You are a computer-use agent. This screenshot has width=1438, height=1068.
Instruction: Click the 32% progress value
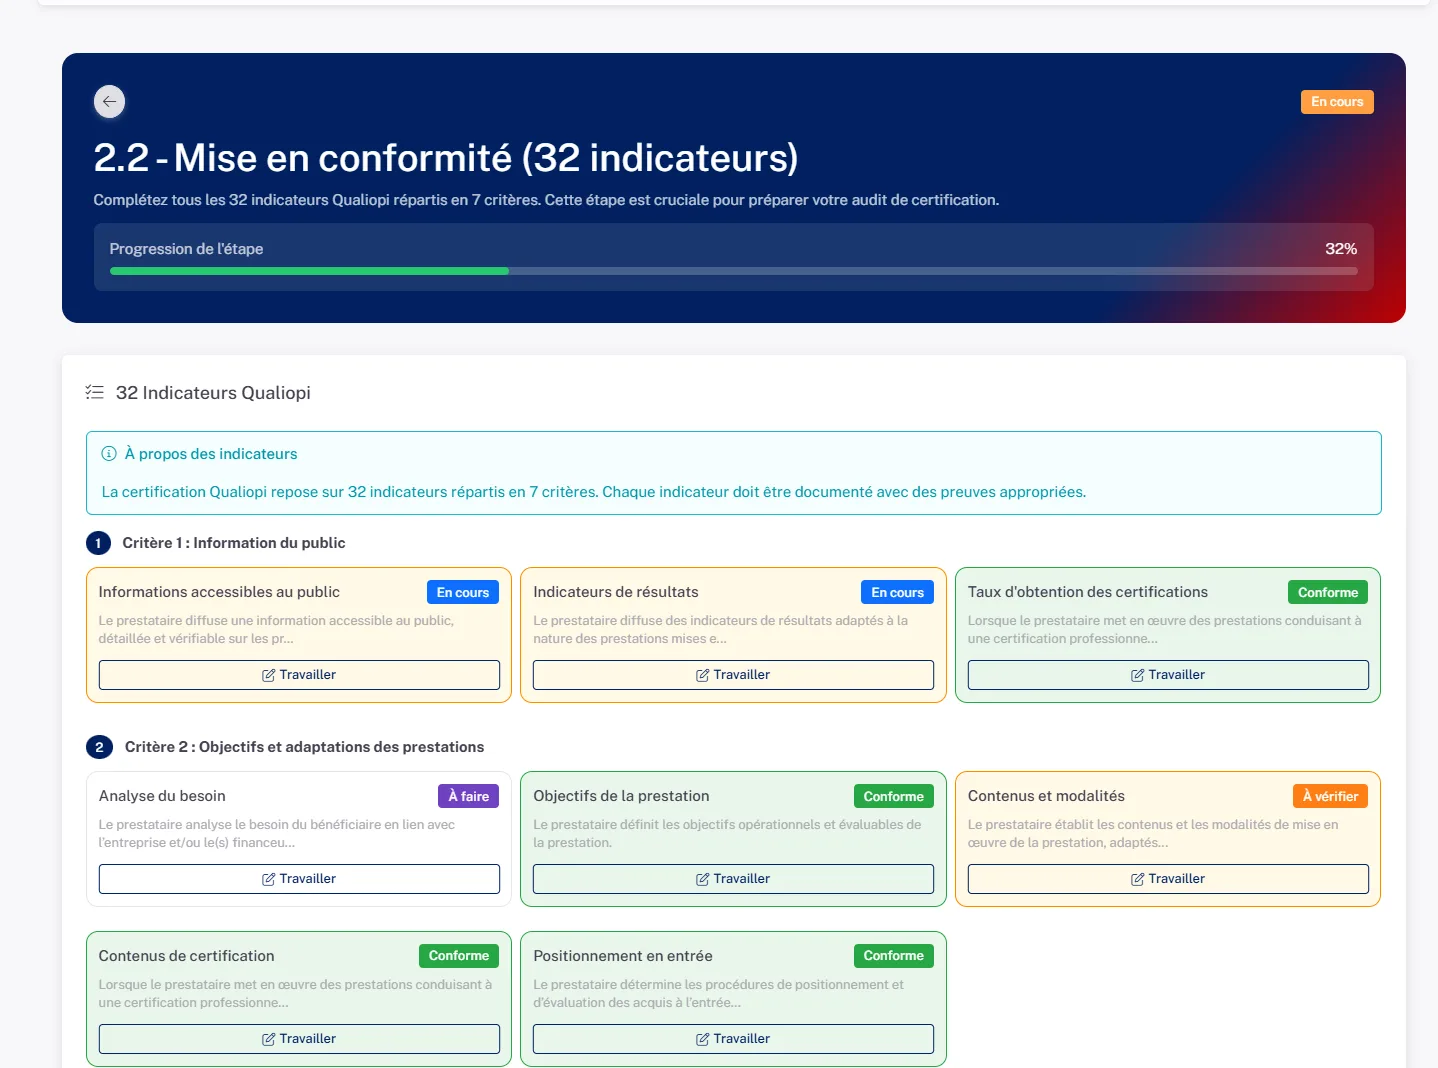(x=1341, y=249)
